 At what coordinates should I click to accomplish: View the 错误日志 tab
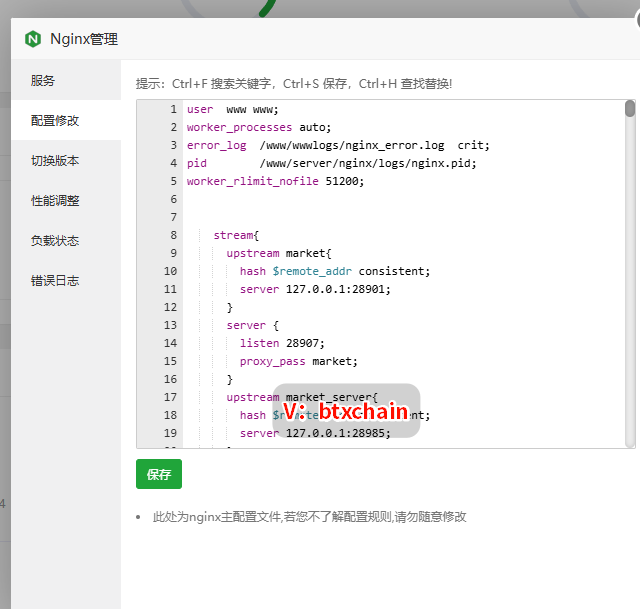55,281
